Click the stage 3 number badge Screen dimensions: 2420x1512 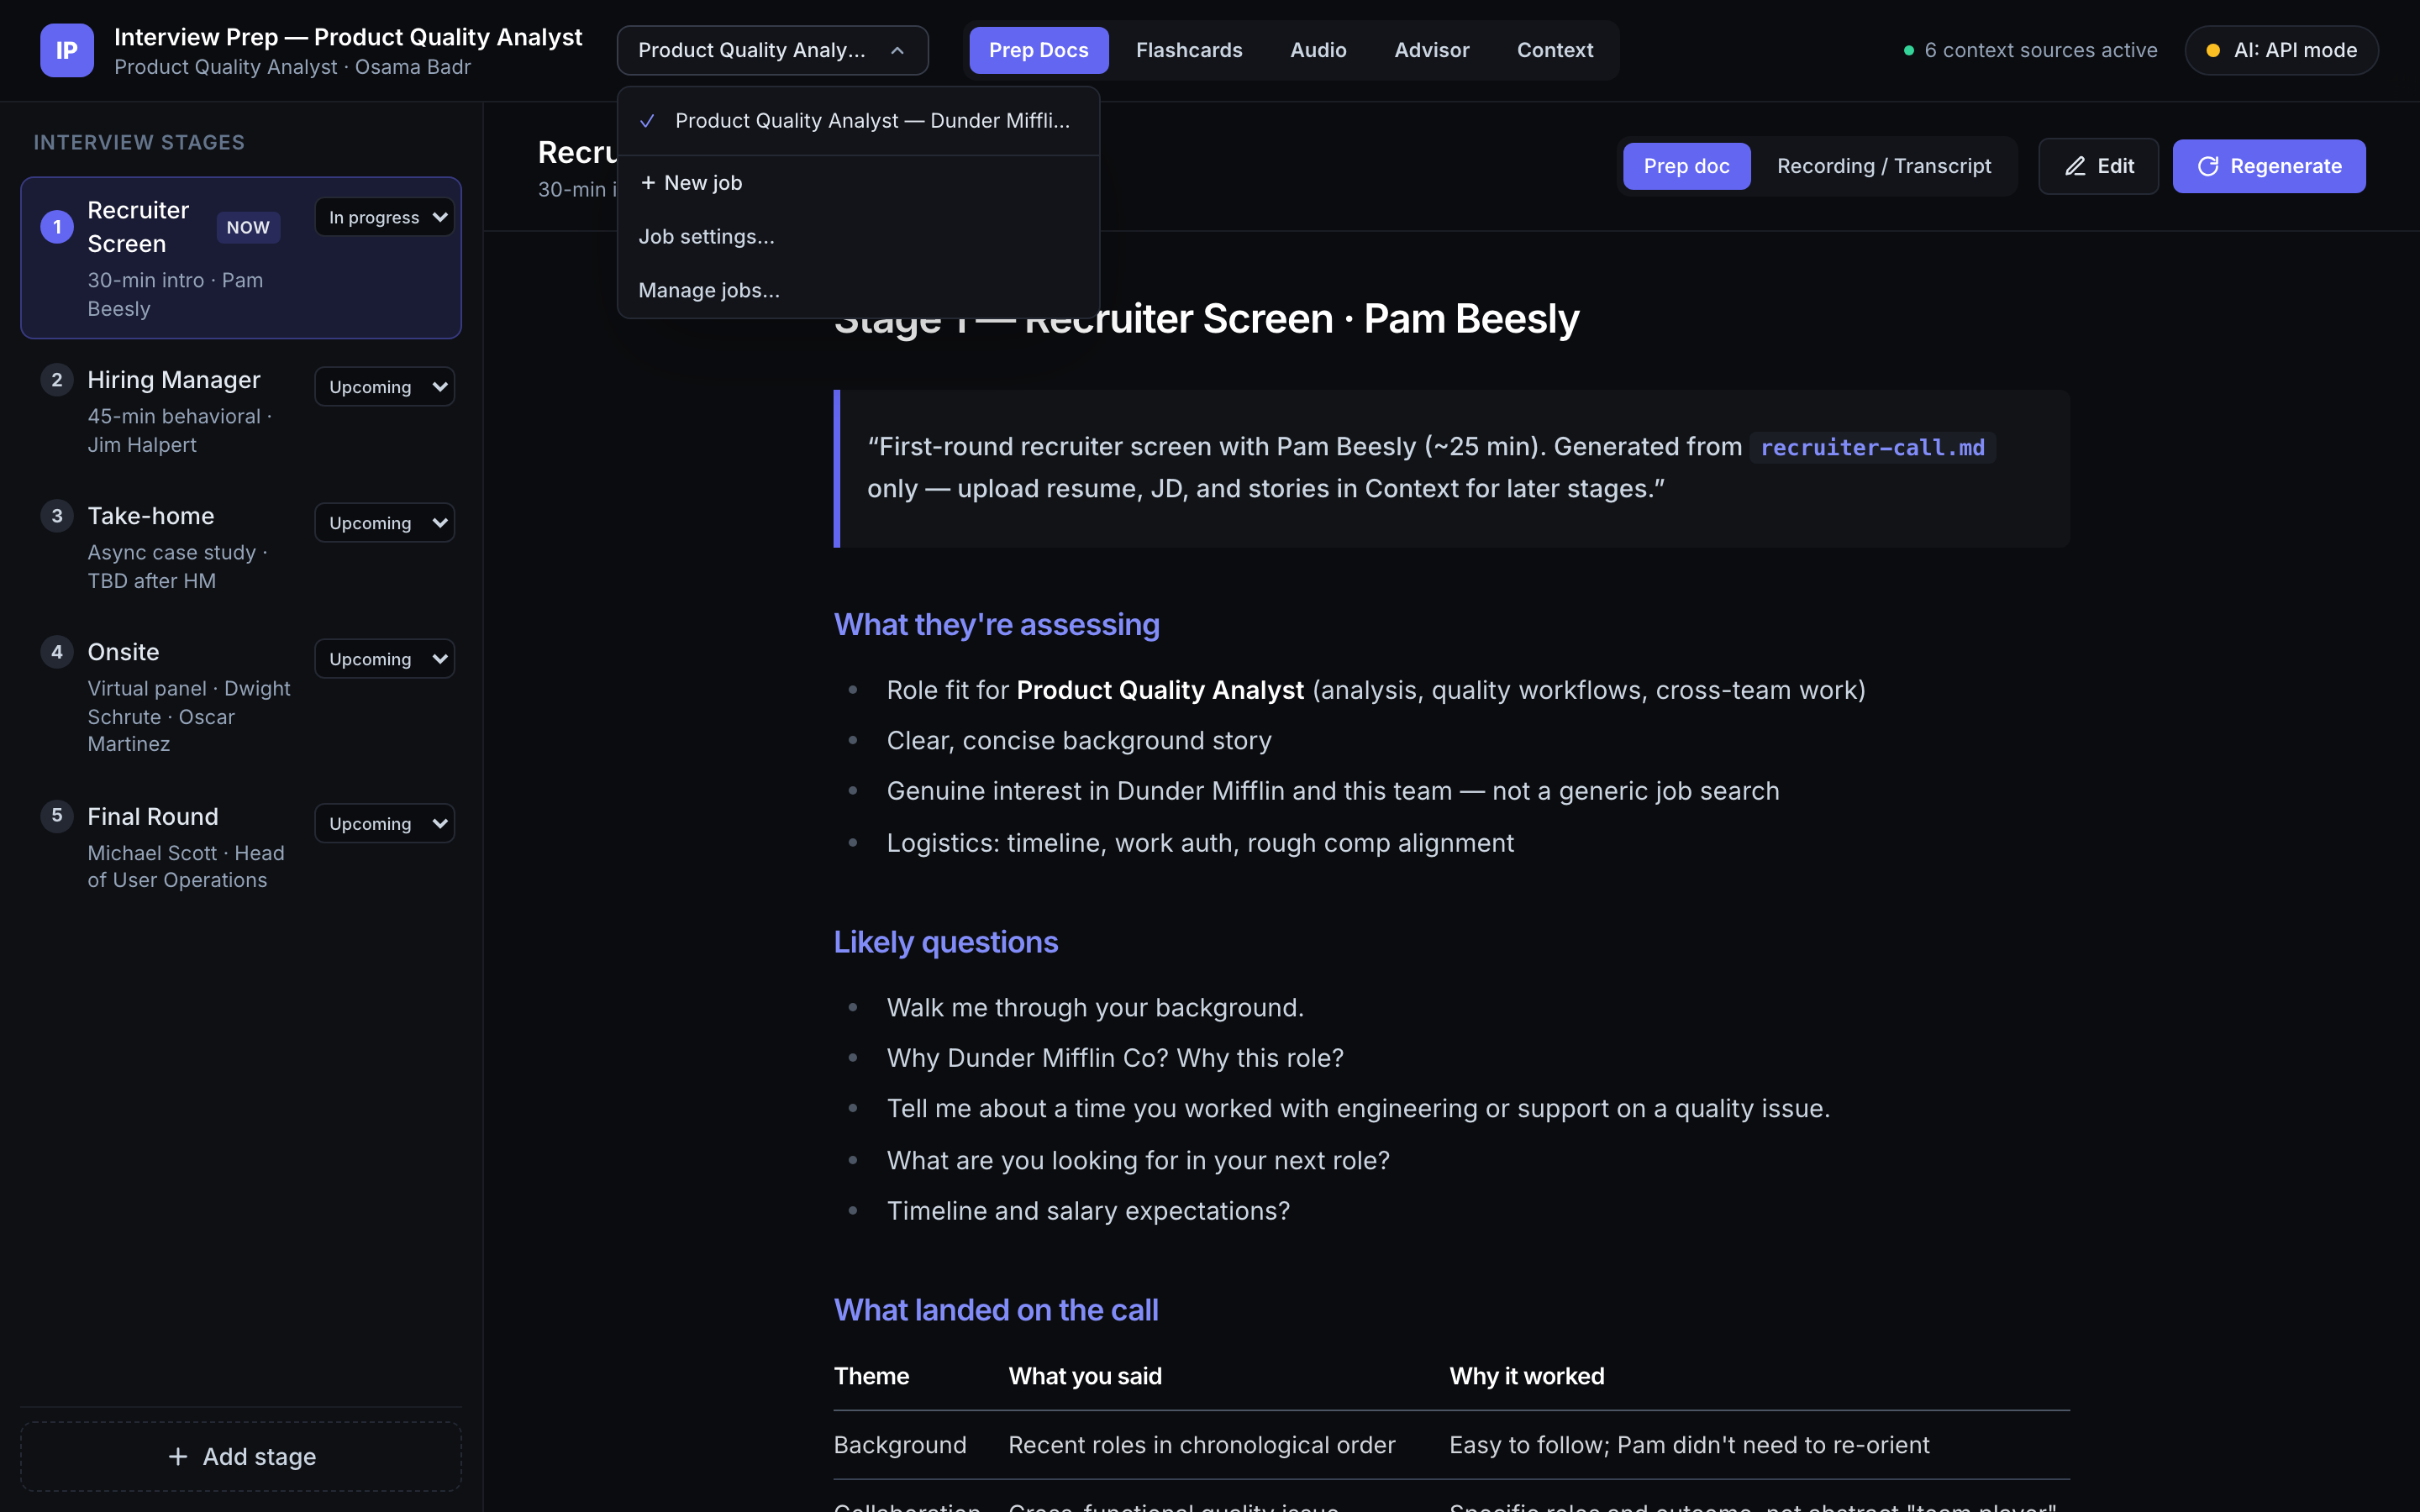57,516
